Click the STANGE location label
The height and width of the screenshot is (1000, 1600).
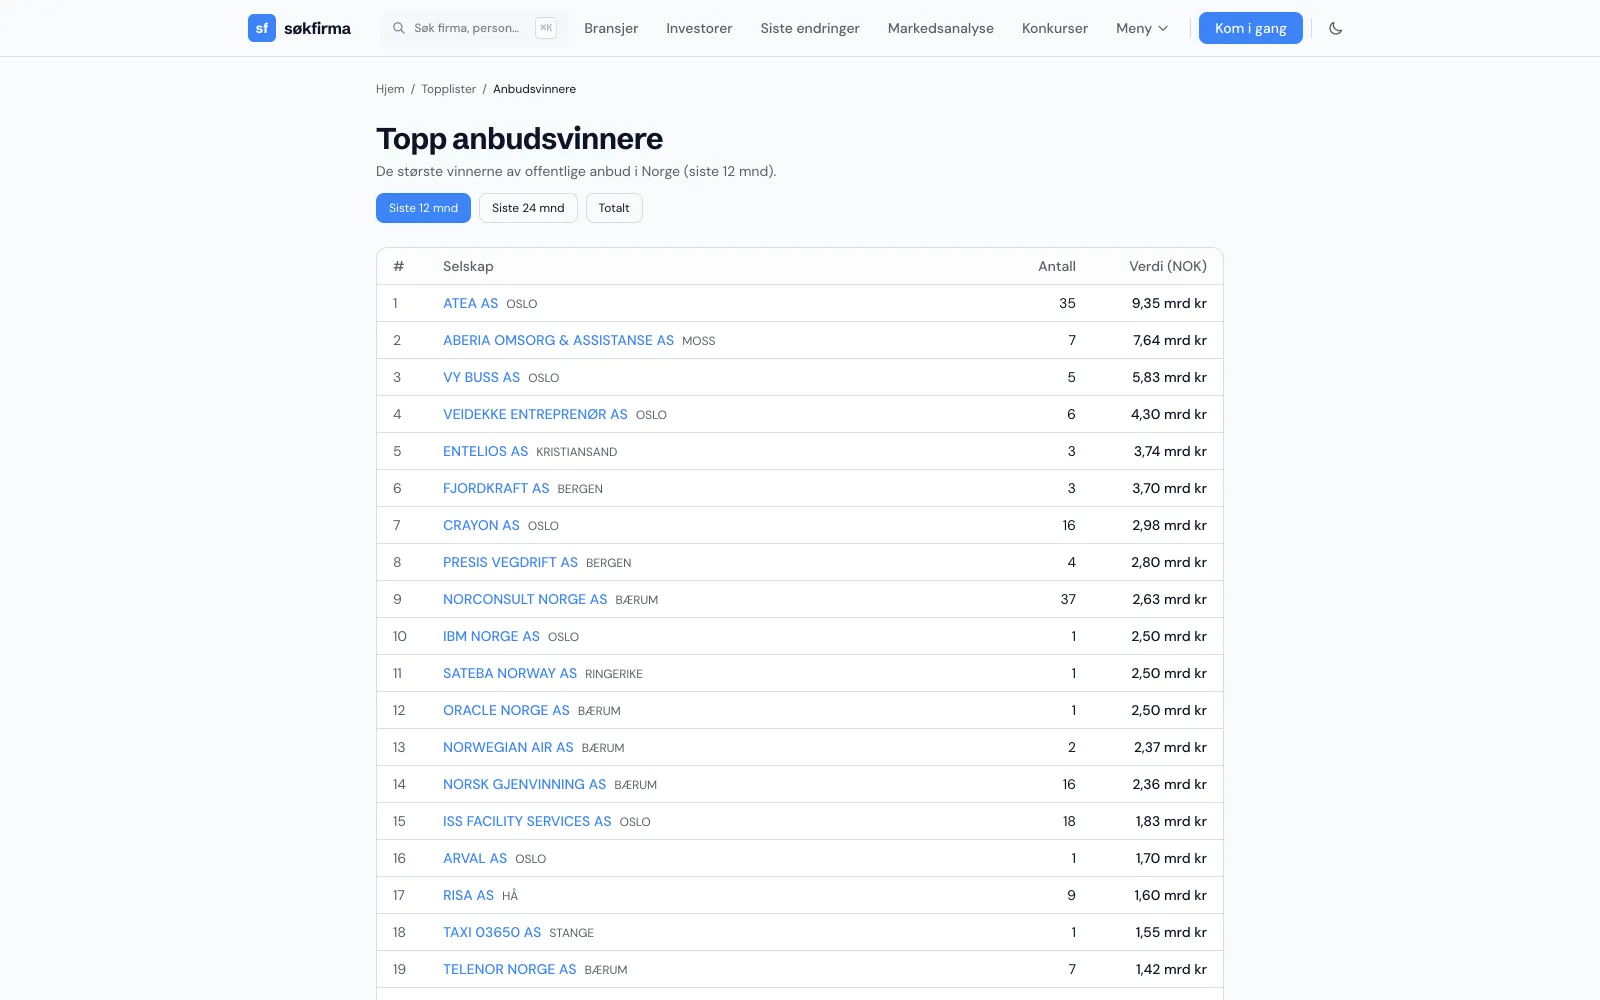coord(571,933)
